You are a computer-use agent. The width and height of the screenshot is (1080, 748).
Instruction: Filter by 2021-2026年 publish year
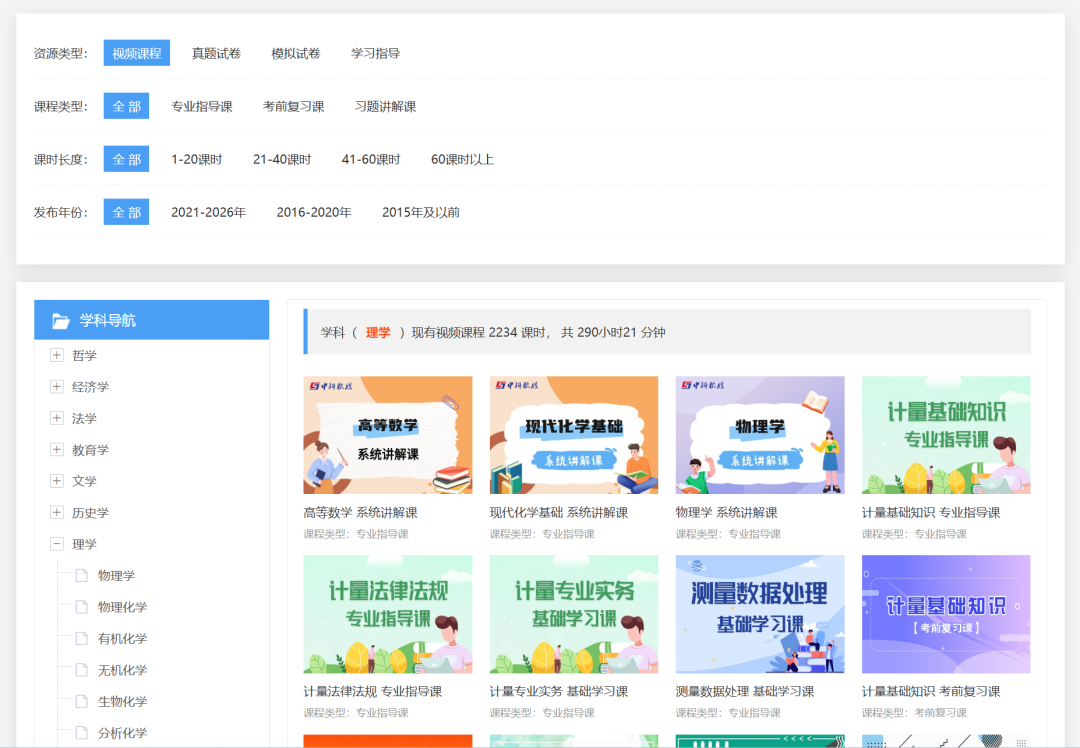pos(208,212)
